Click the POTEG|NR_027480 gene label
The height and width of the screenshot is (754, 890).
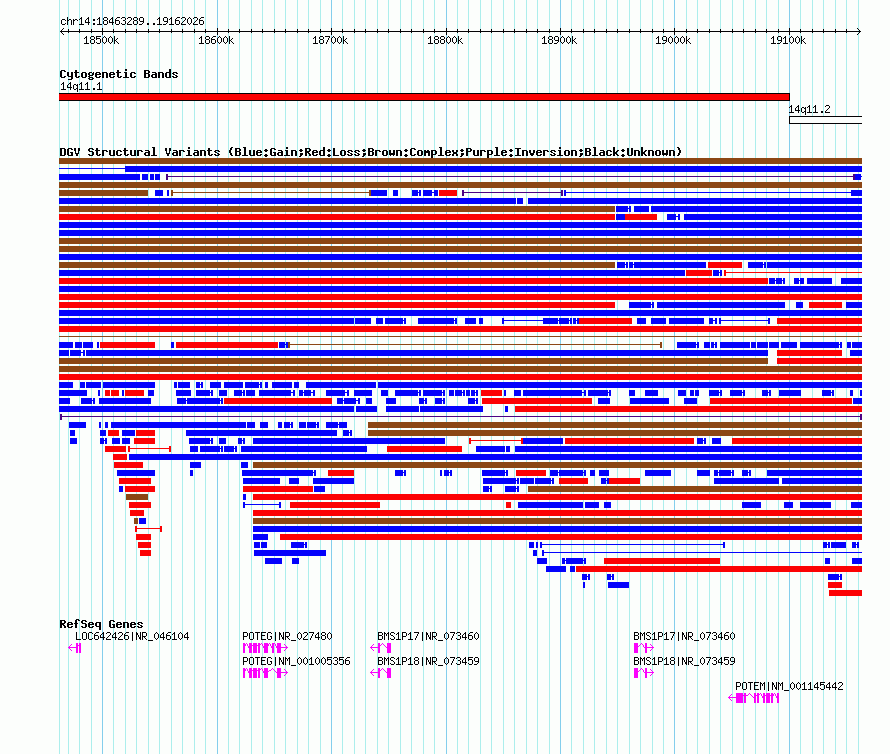pos(287,636)
